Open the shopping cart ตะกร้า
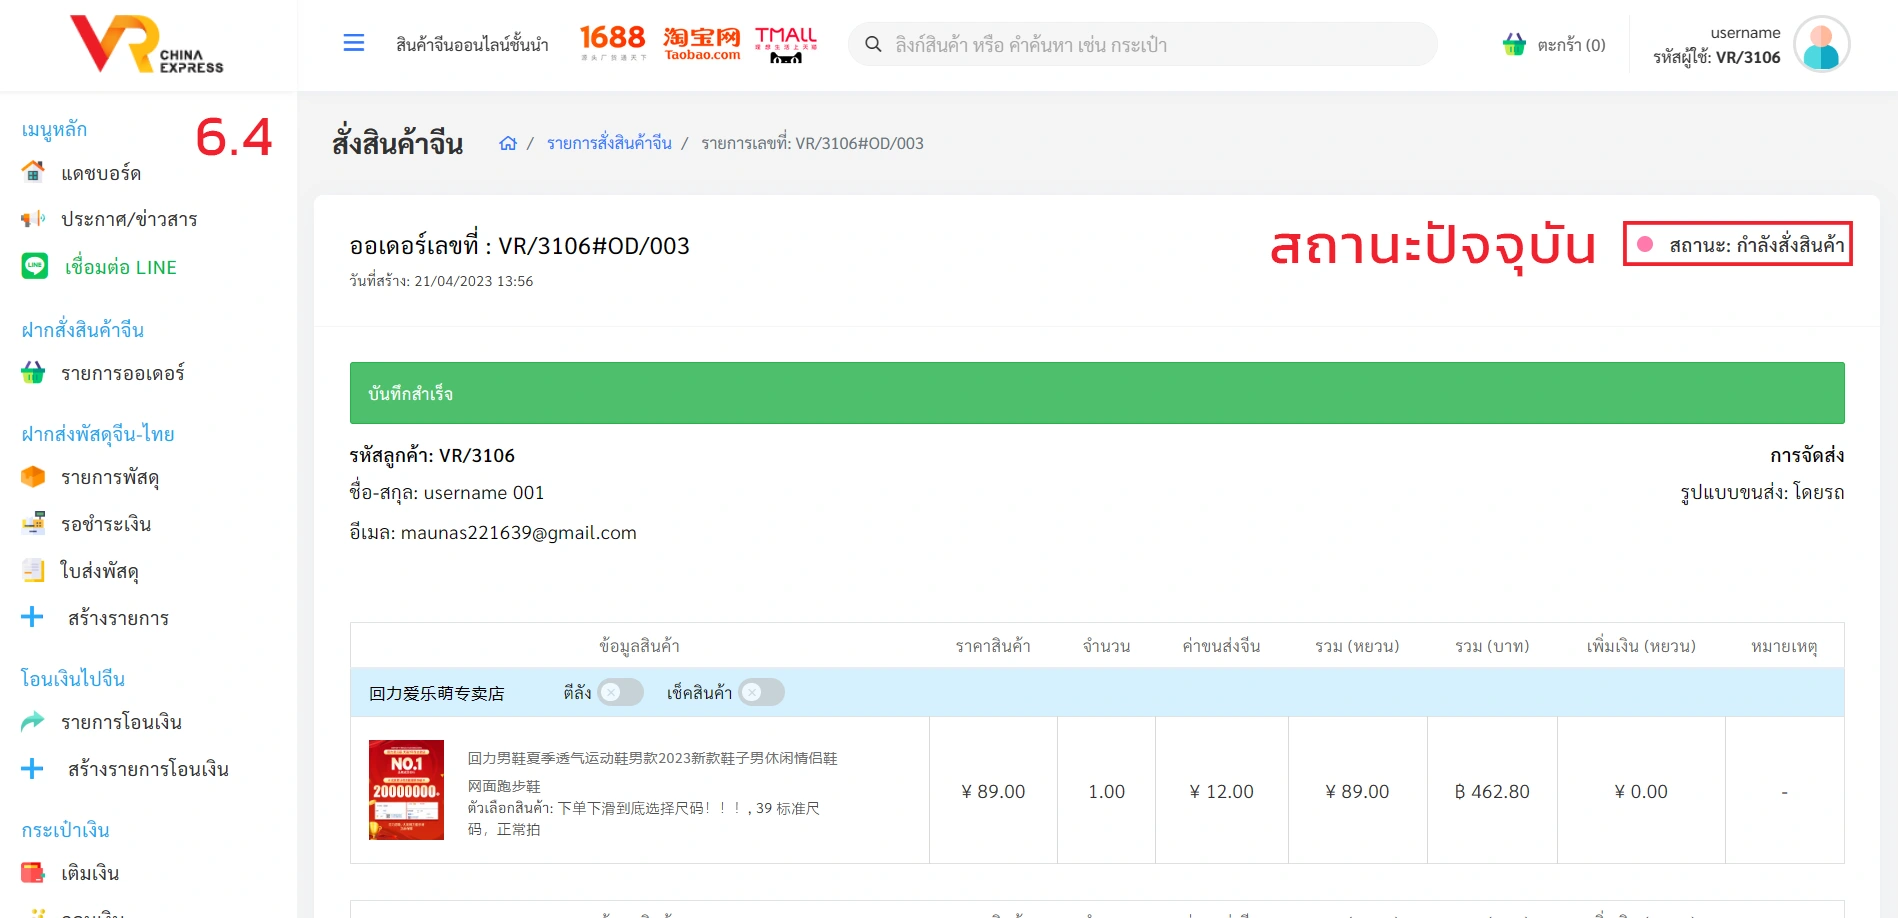 1554,45
